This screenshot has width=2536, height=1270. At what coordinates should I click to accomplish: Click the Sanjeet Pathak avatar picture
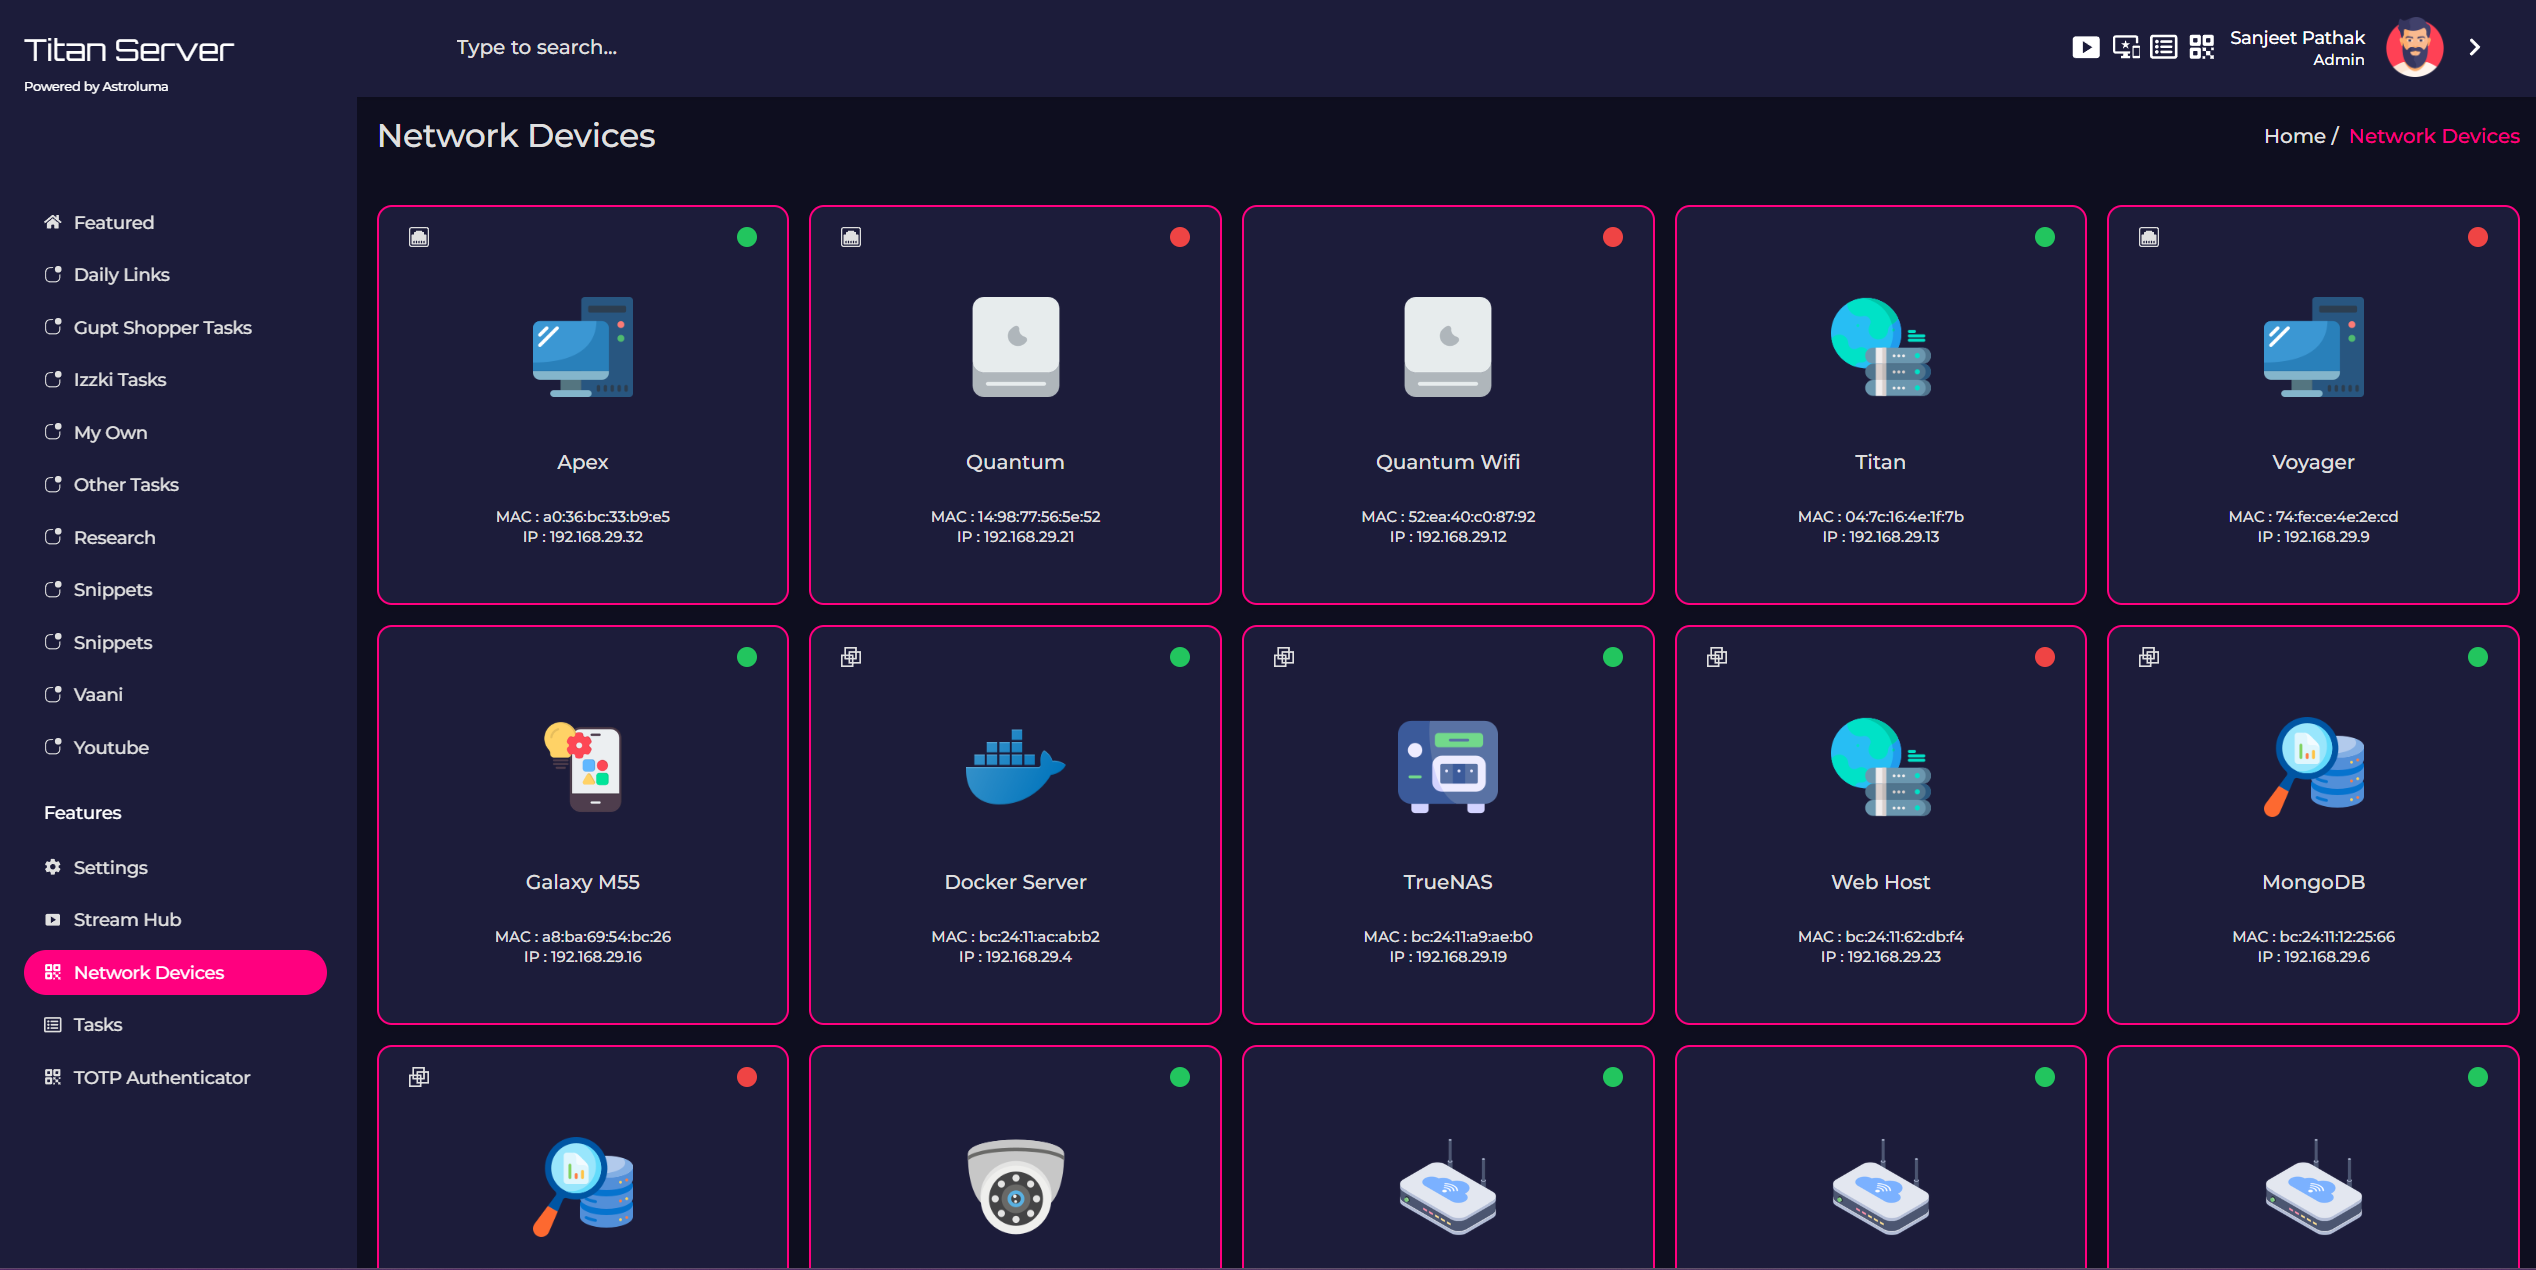tap(2415, 46)
